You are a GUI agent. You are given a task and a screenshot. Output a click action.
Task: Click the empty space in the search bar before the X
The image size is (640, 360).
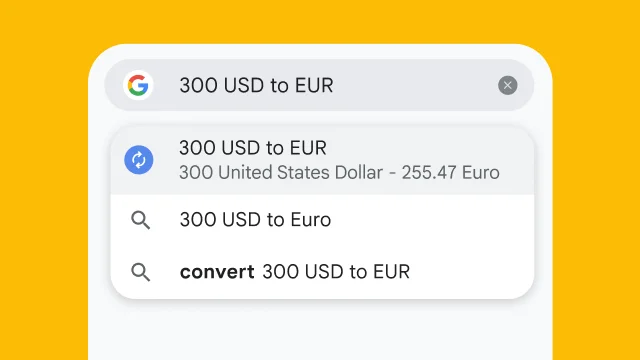pos(416,85)
